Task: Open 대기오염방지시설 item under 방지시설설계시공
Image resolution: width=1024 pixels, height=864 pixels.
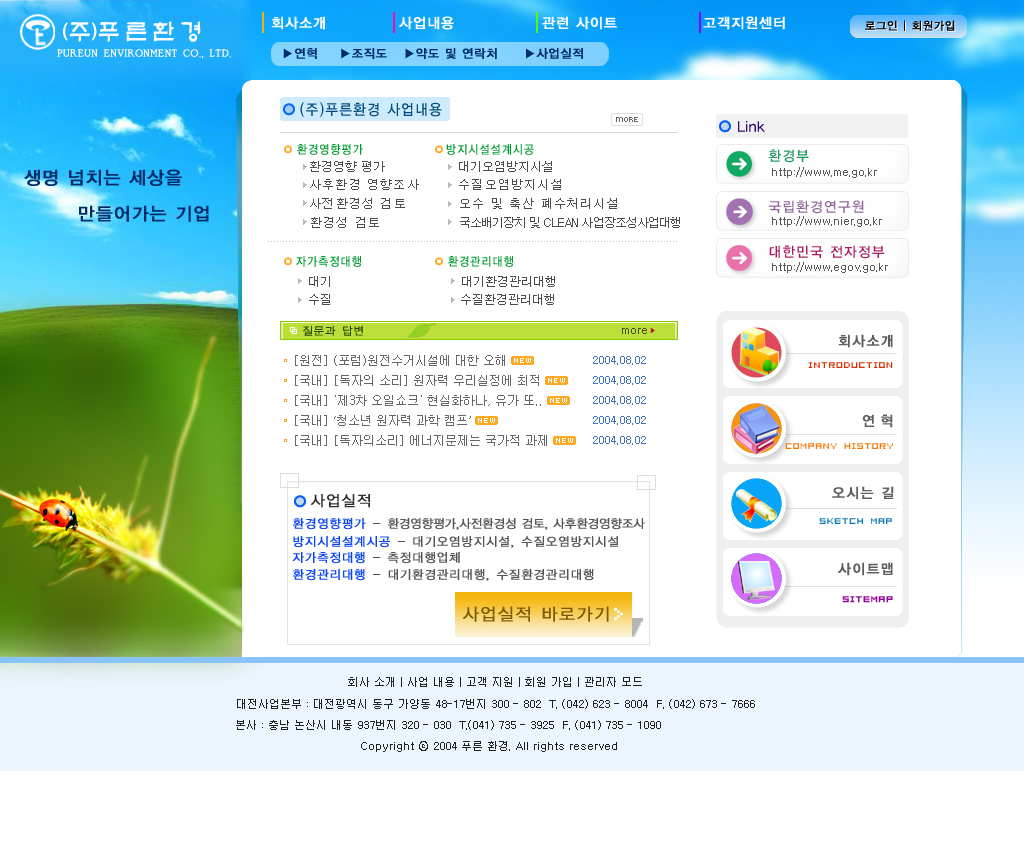Action: (505, 167)
